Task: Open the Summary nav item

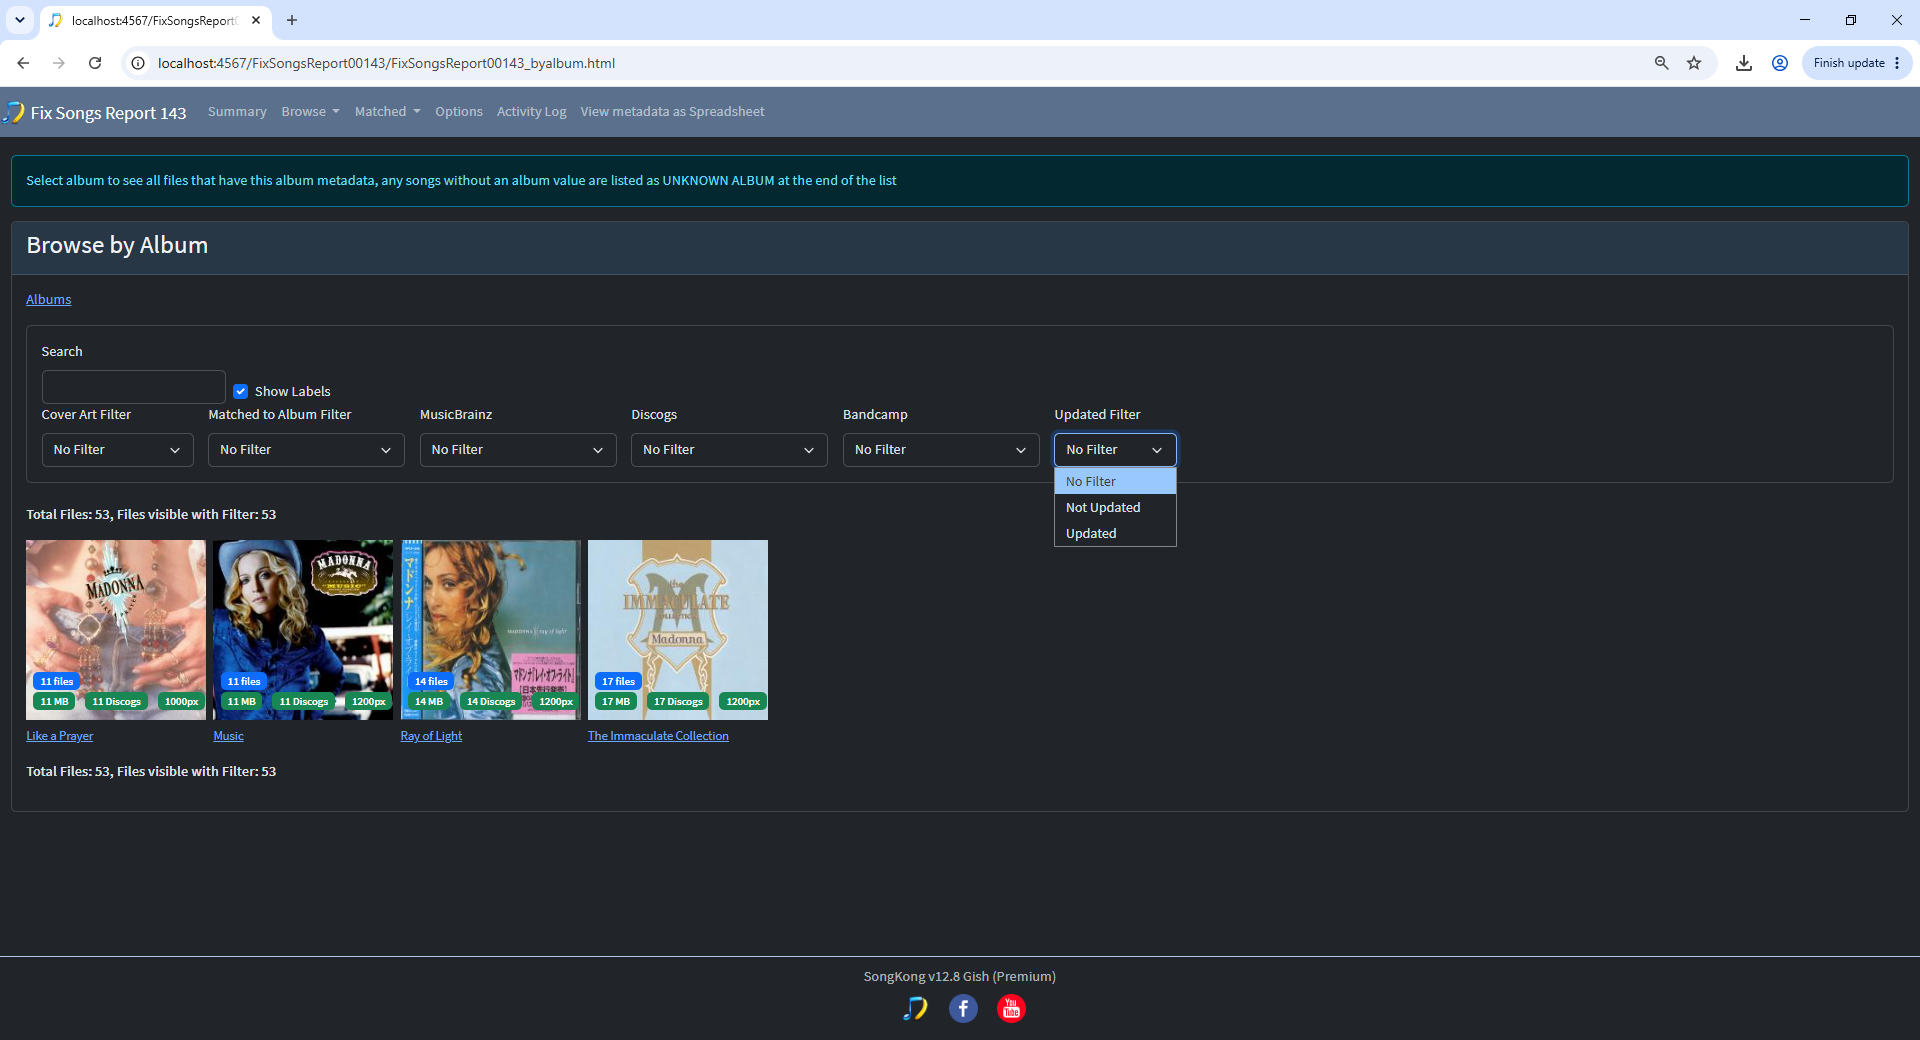Action: pos(237,112)
